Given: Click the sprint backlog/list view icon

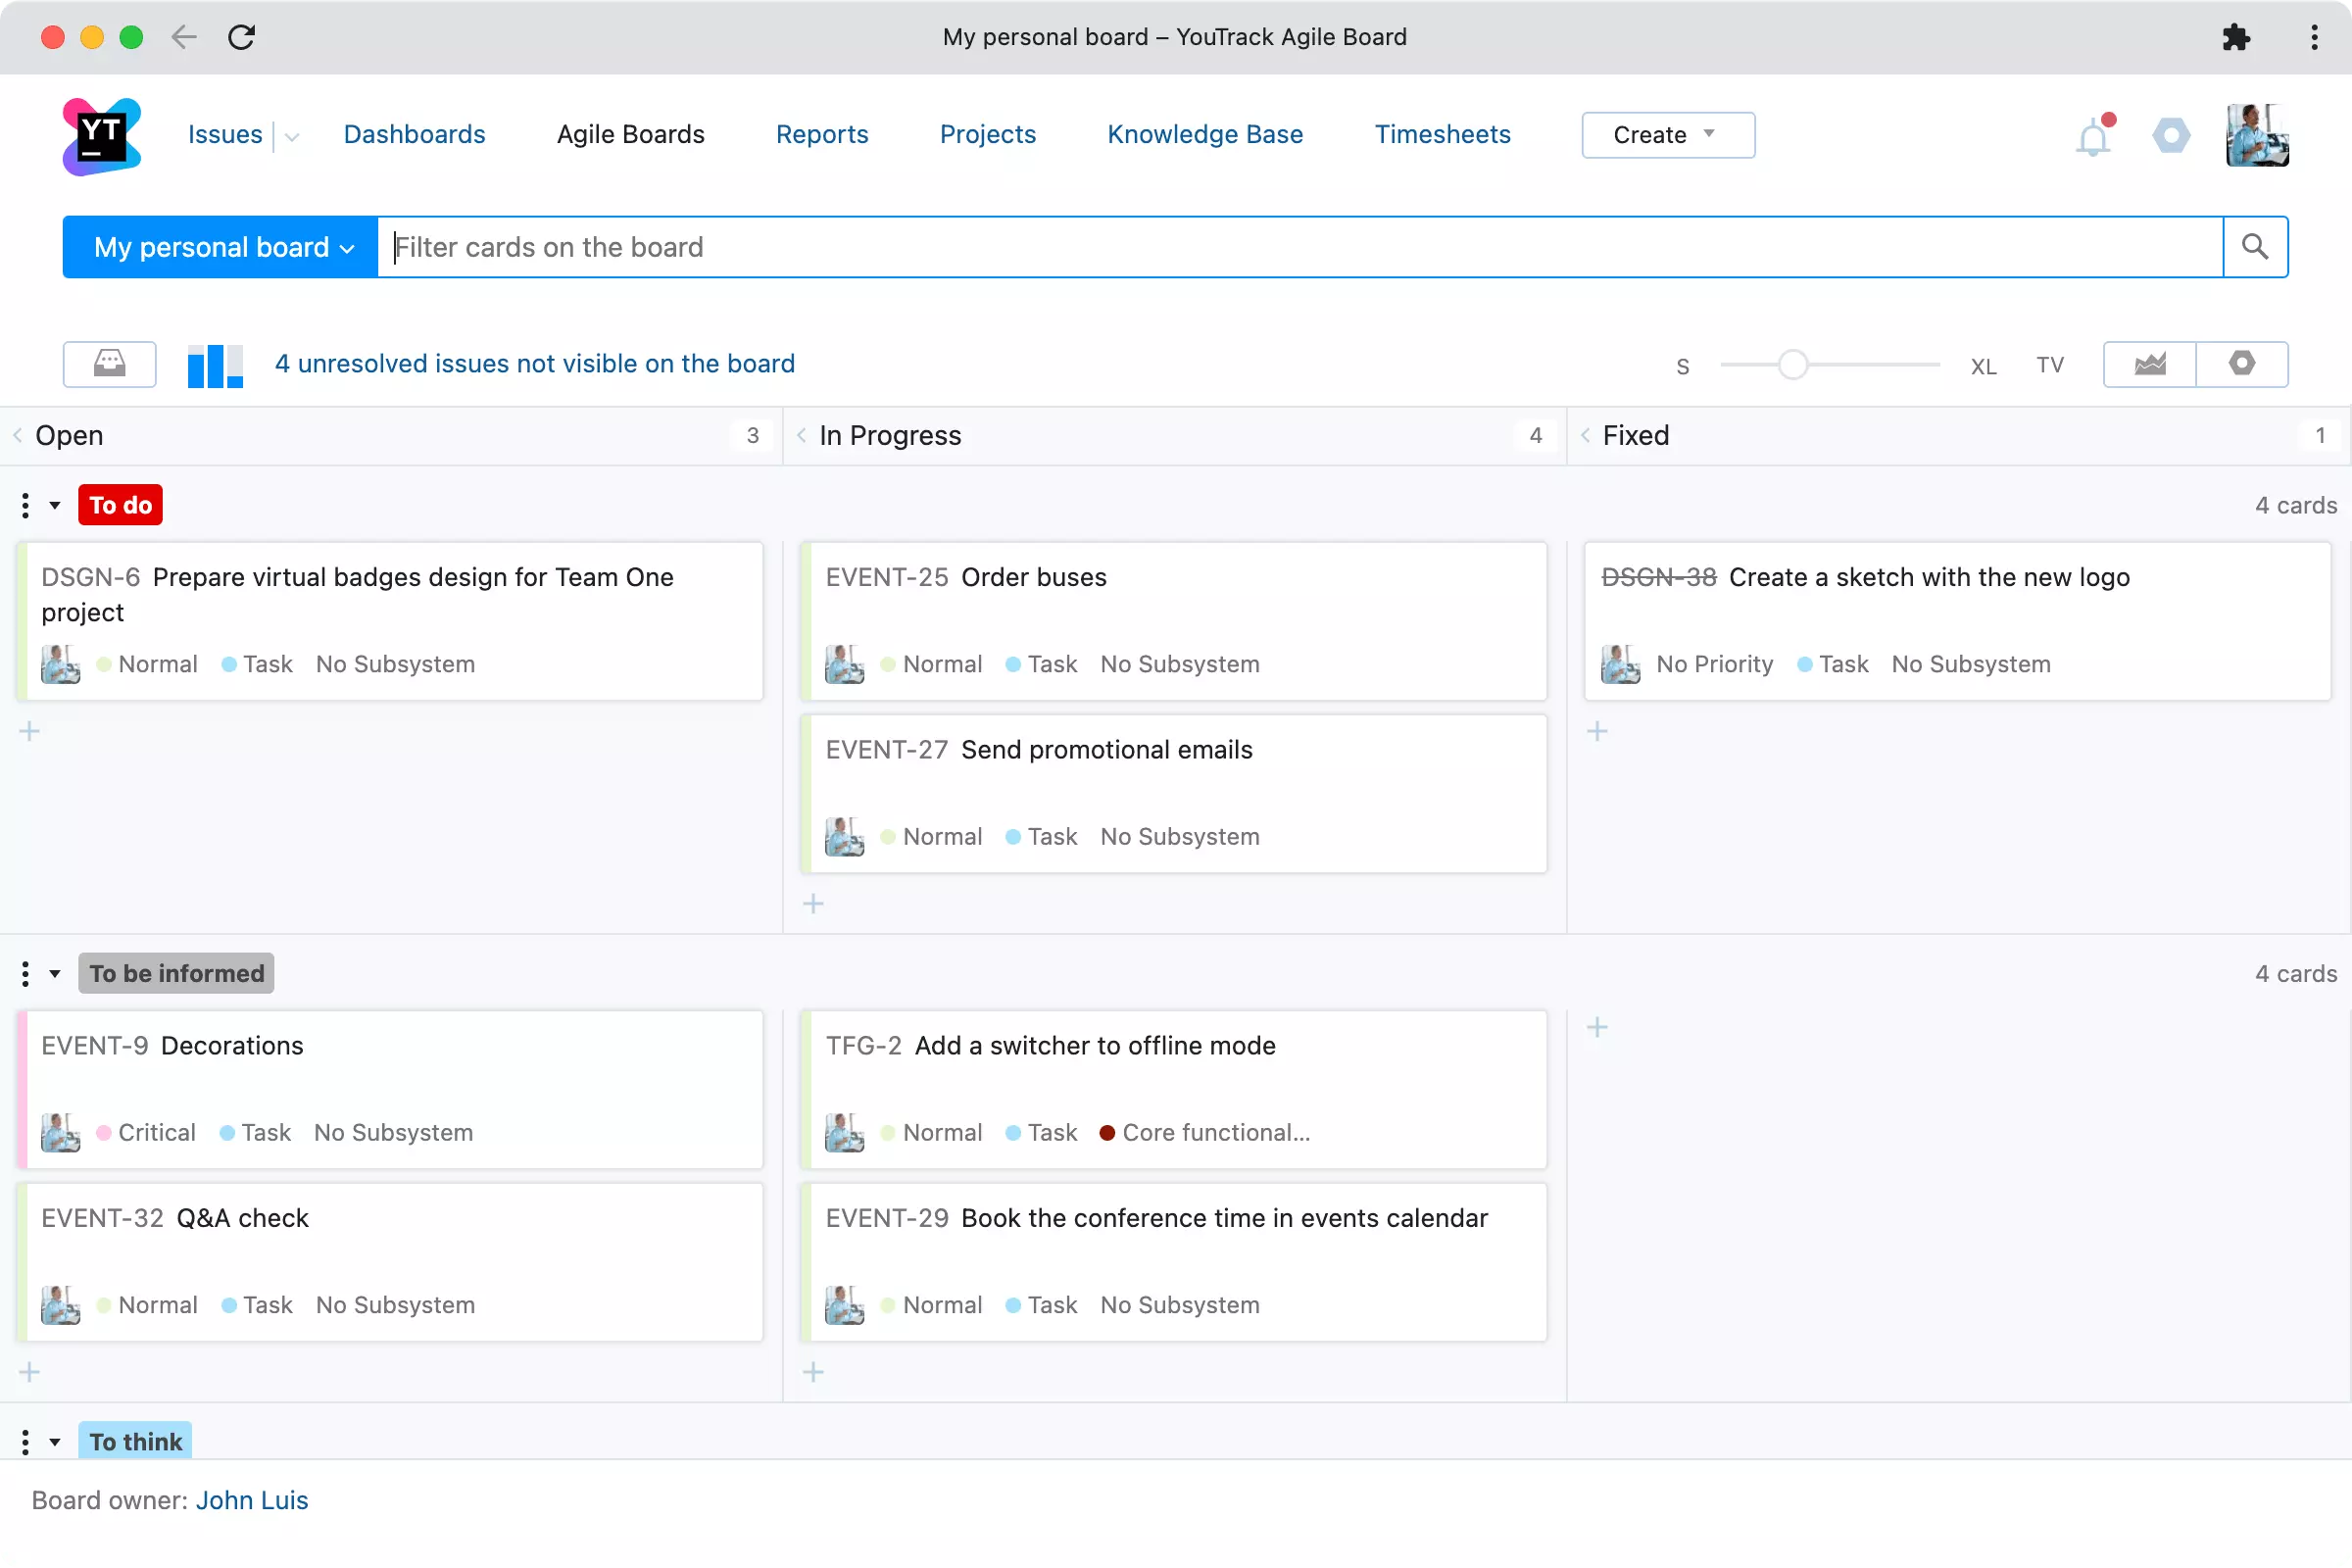Looking at the screenshot, I should (110, 364).
